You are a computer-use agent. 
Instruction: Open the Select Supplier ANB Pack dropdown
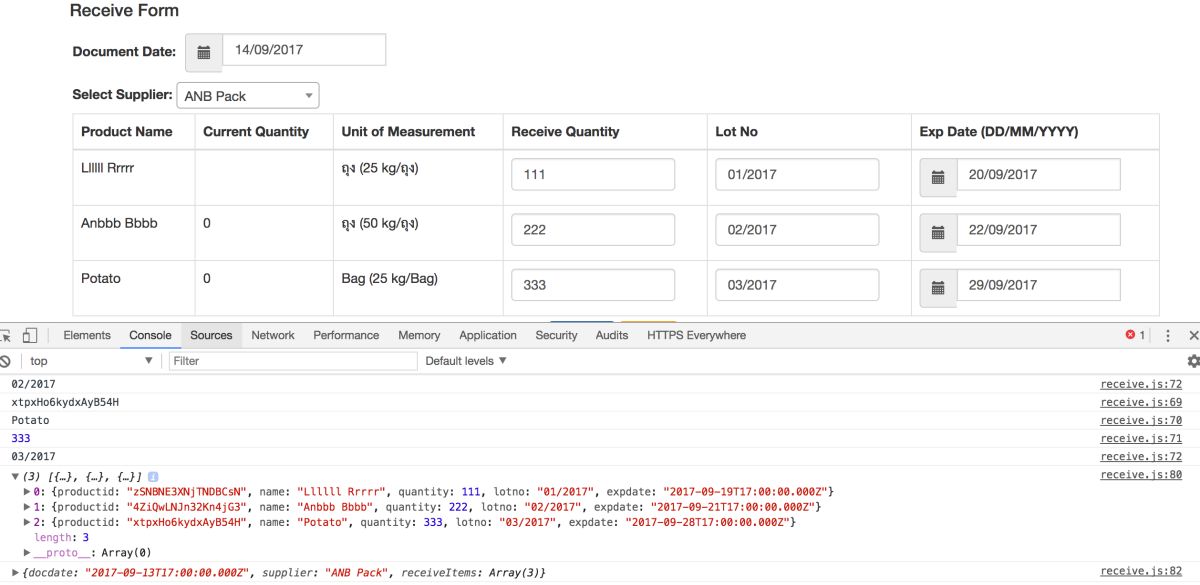[x=248, y=96]
